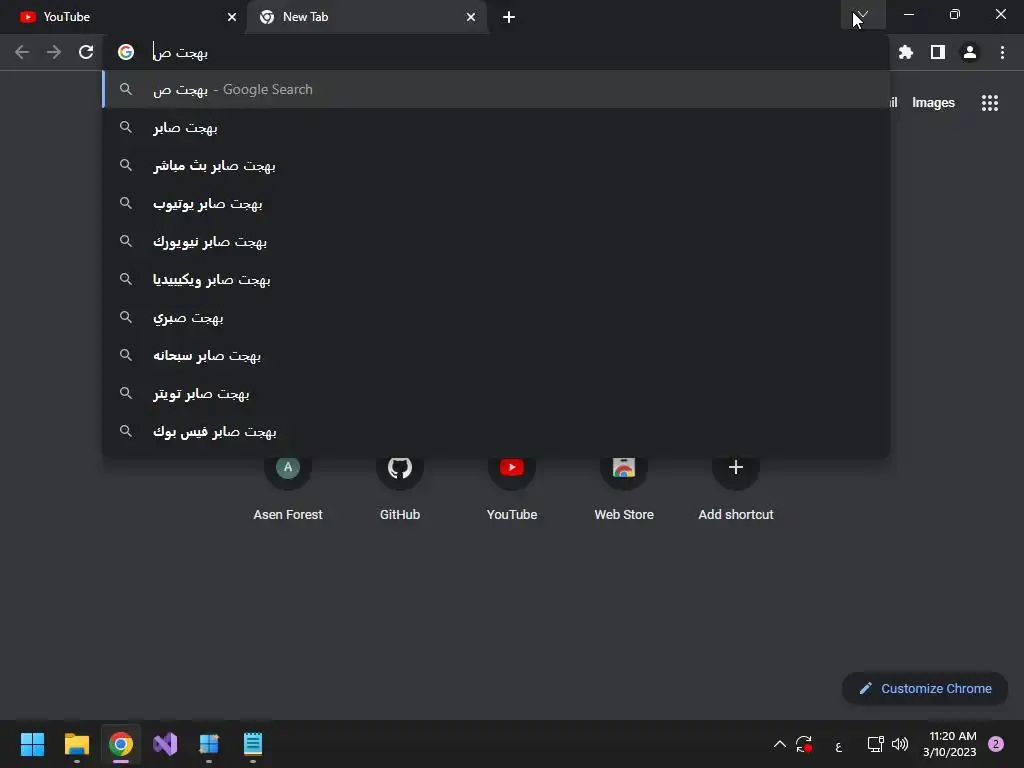Screen dimensions: 1024x768
Task: Select suggestion 'بهجت صابر تويتر'
Action: pyautogui.click(x=496, y=393)
